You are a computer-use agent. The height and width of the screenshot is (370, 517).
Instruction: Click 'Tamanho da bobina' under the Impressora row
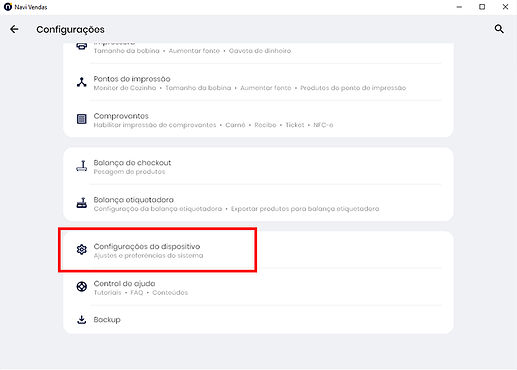tap(126, 51)
